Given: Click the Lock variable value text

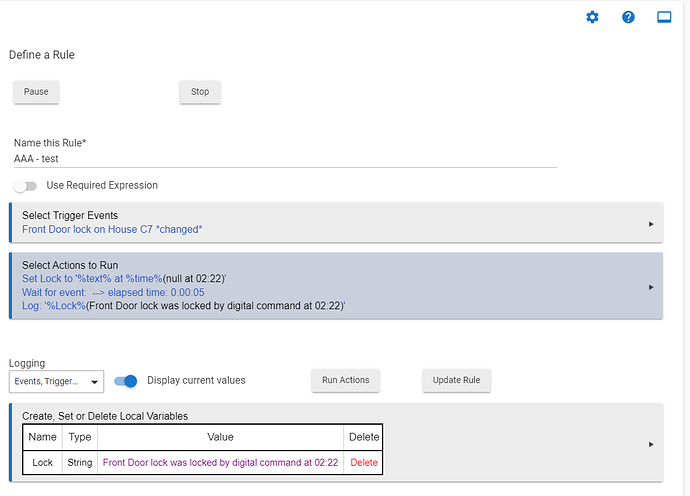Looking at the screenshot, I should [220, 463].
